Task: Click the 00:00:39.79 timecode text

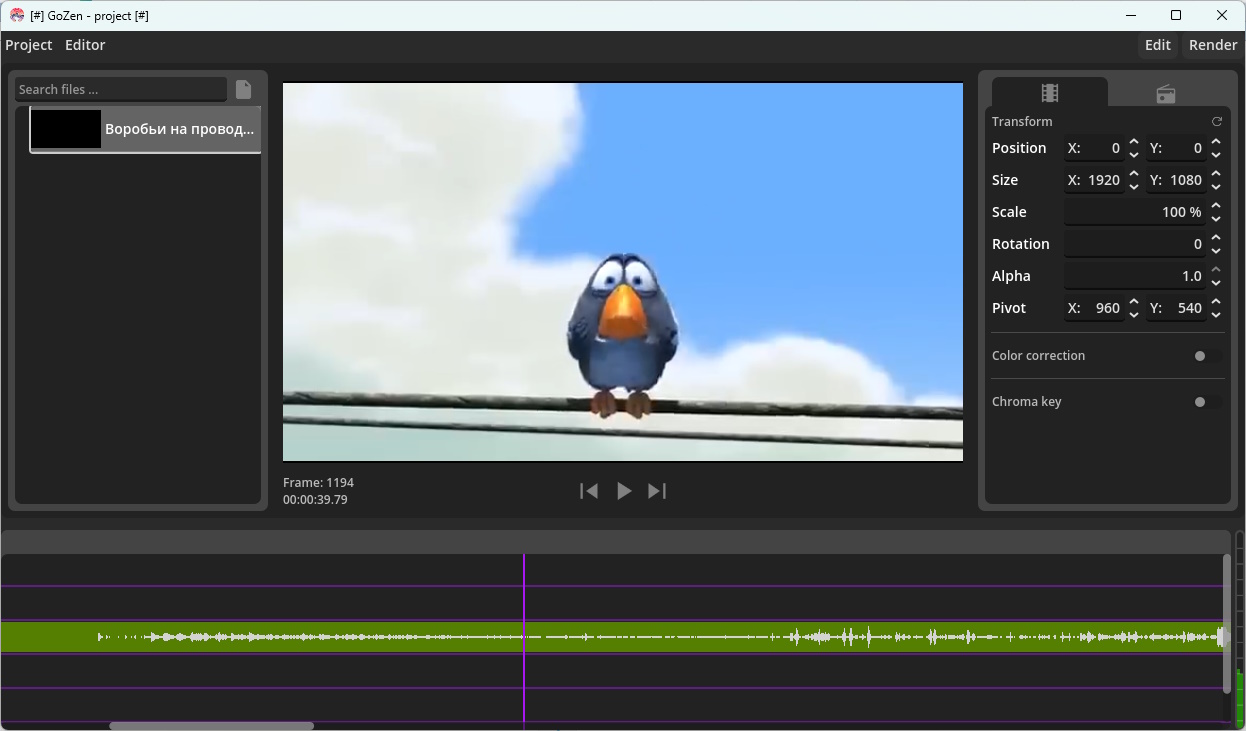Action: (315, 500)
